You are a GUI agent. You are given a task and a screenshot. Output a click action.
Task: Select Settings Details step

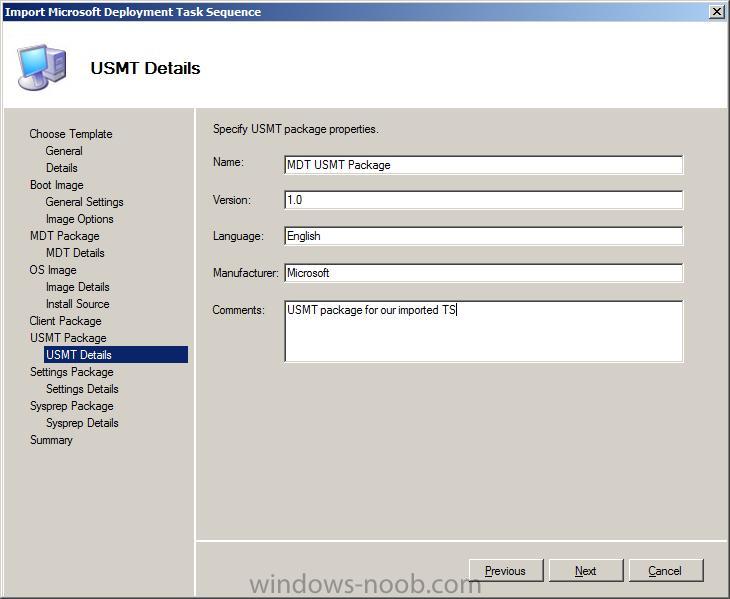(82, 389)
